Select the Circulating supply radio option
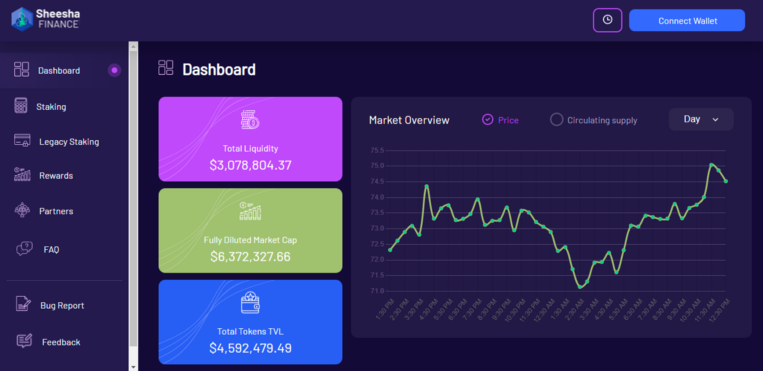This screenshot has width=763, height=371. coord(593,120)
